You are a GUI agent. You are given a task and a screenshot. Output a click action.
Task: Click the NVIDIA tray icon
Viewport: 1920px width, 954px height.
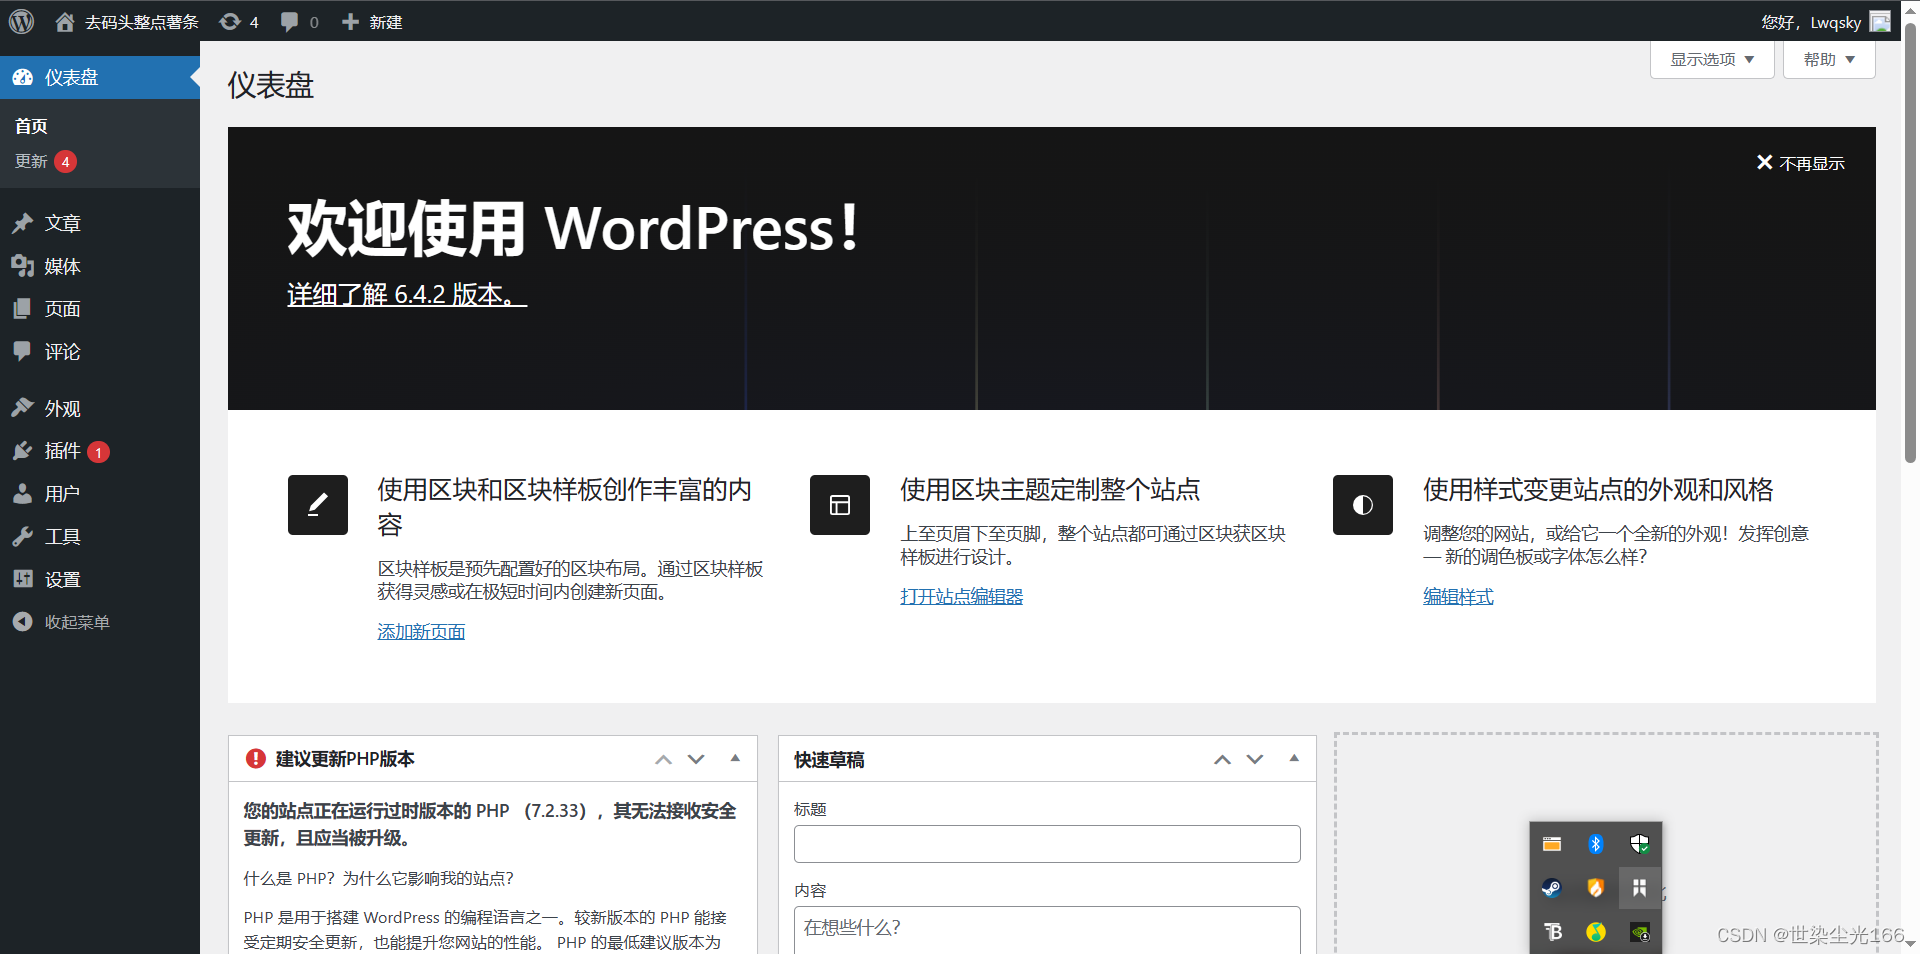tap(1640, 932)
